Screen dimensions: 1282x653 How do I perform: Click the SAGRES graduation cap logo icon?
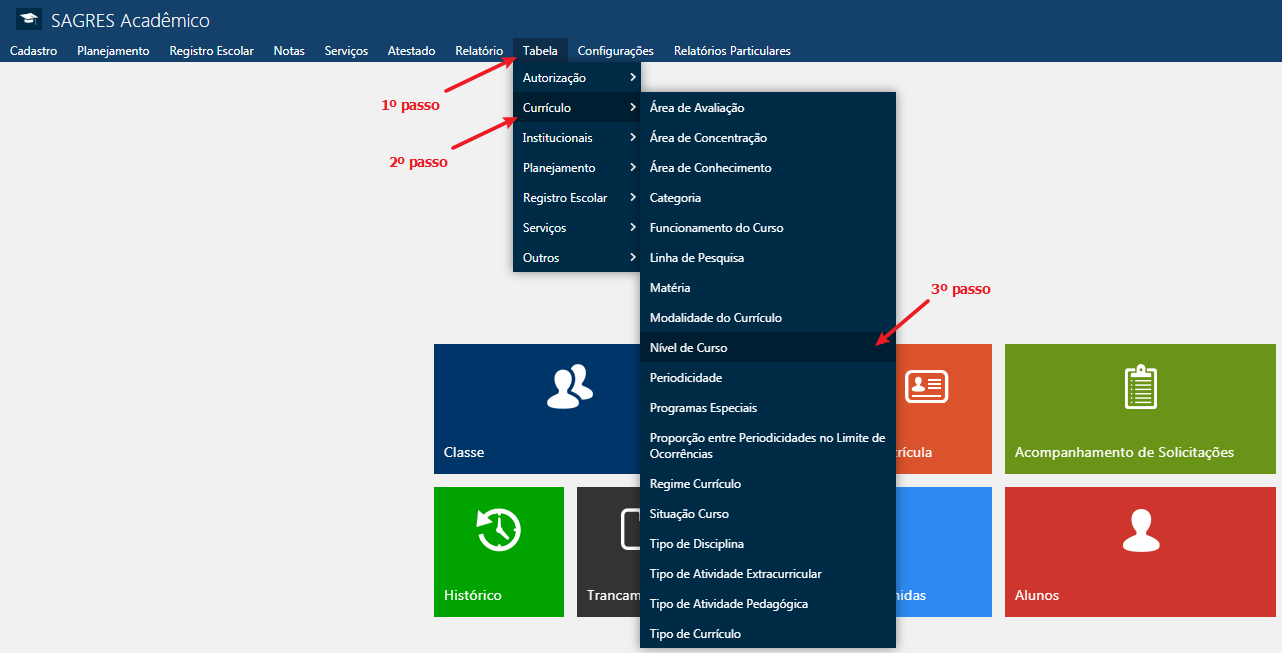click(29, 20)
